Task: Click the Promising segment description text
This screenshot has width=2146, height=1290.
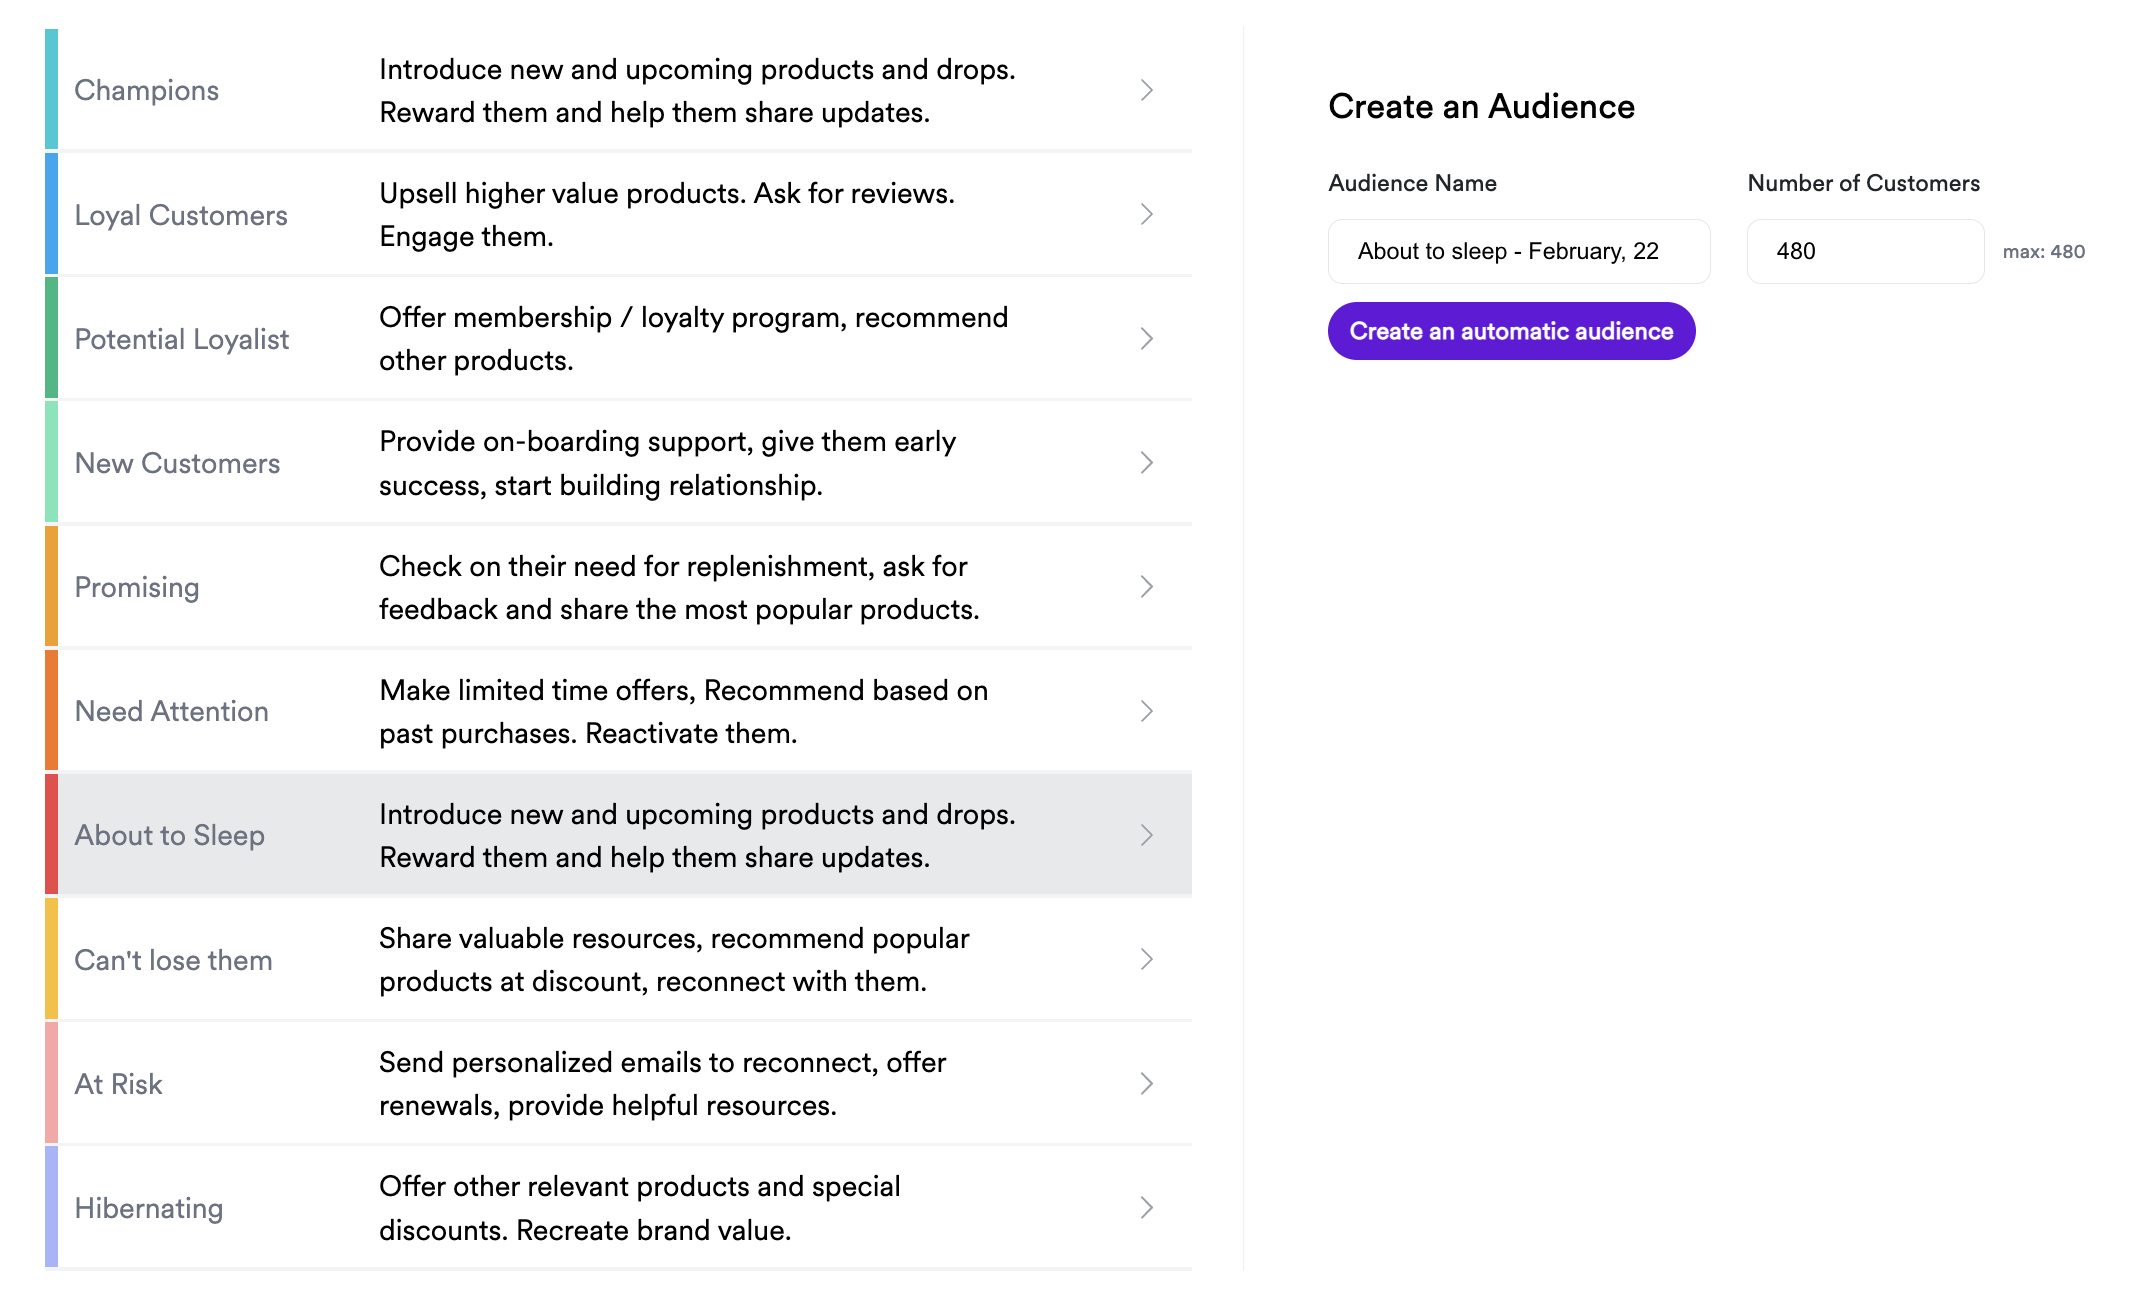Action: pos(679,587)
